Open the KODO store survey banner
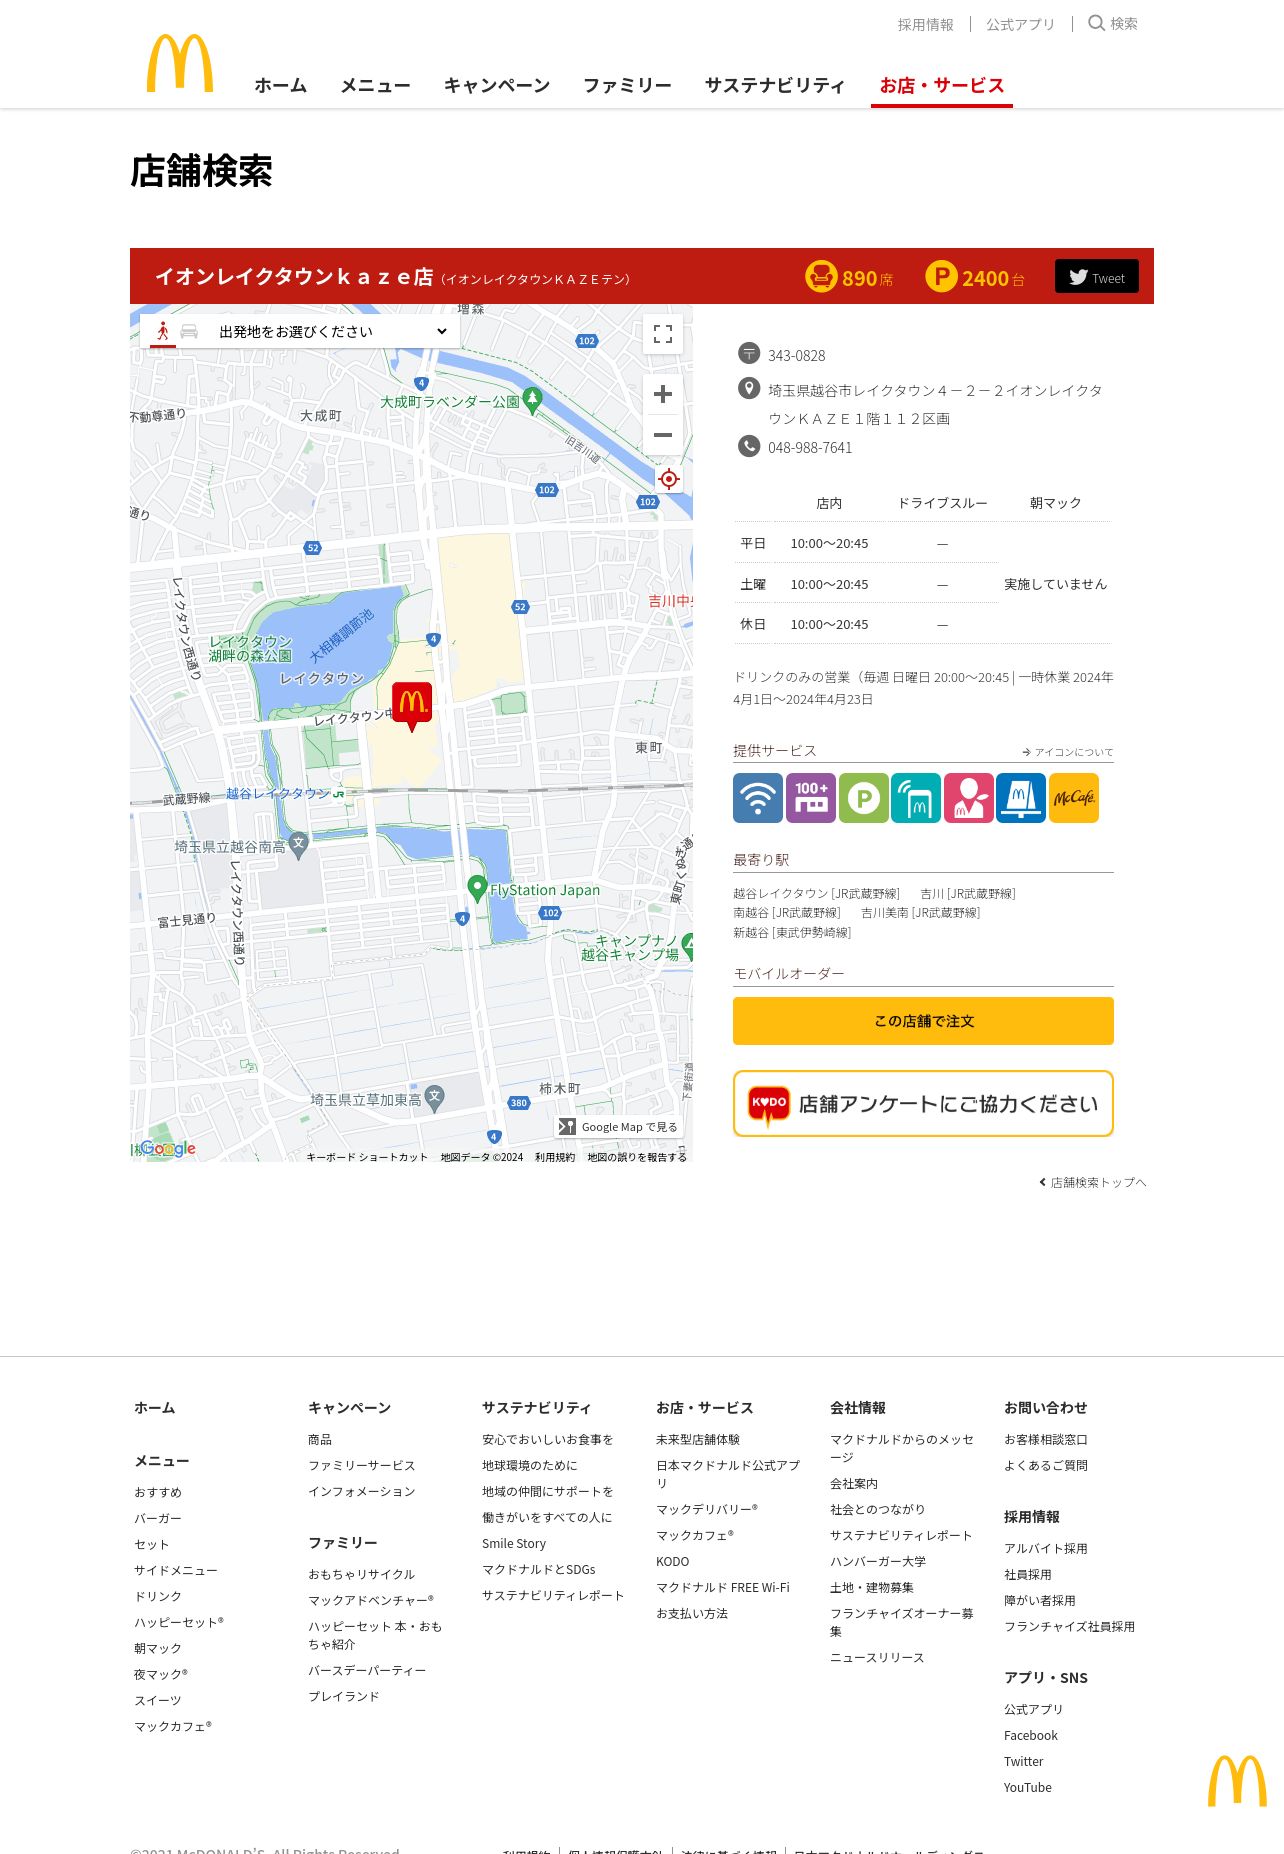This screenshot has width=1284, height=1854. pyautogui.click(x=923, y=1104)
